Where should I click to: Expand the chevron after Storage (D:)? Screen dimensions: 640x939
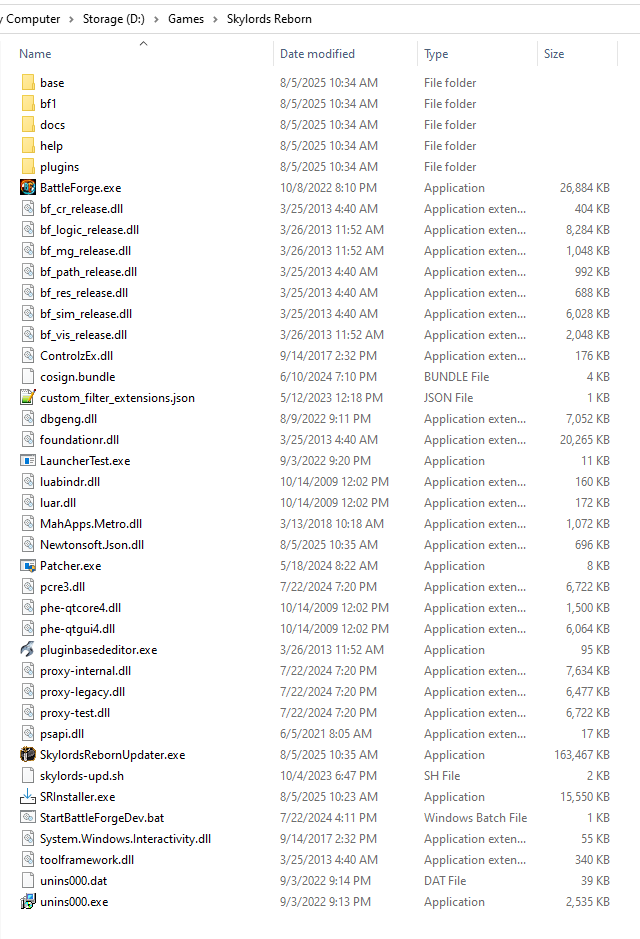point(156,19)
